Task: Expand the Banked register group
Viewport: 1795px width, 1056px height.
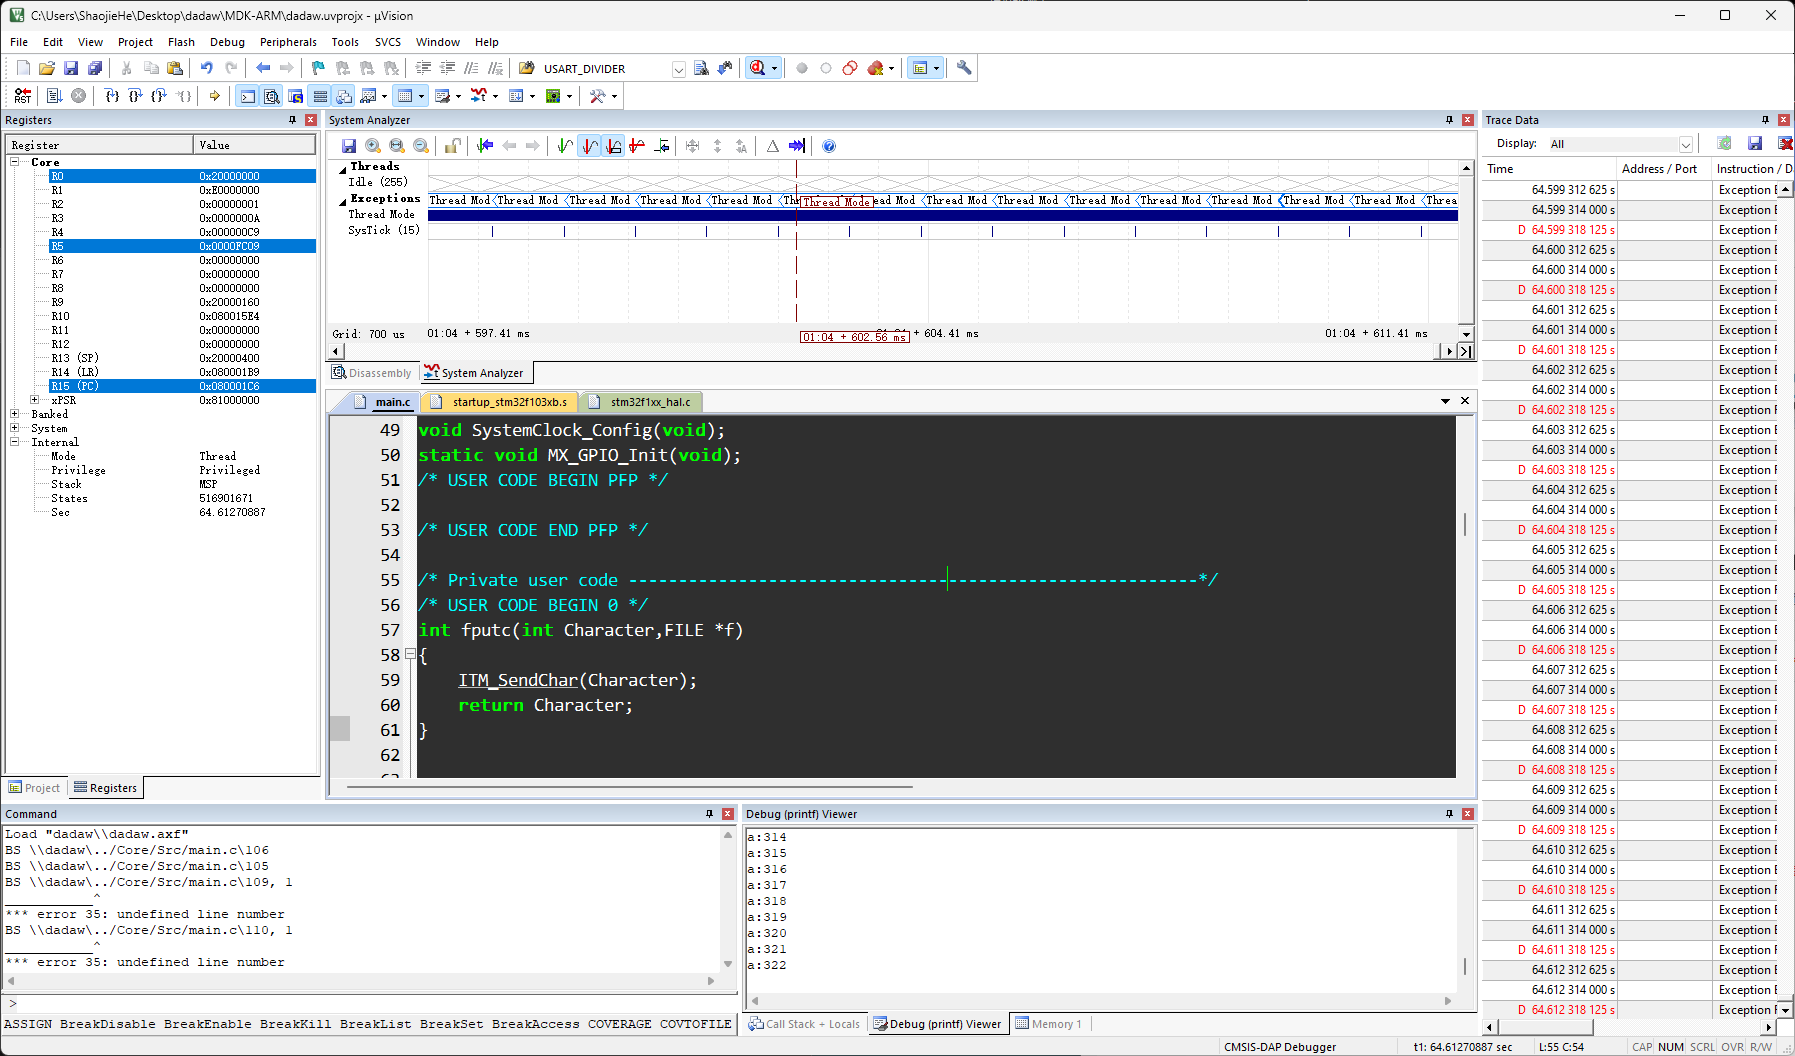Action: click(x=15, y=414)
